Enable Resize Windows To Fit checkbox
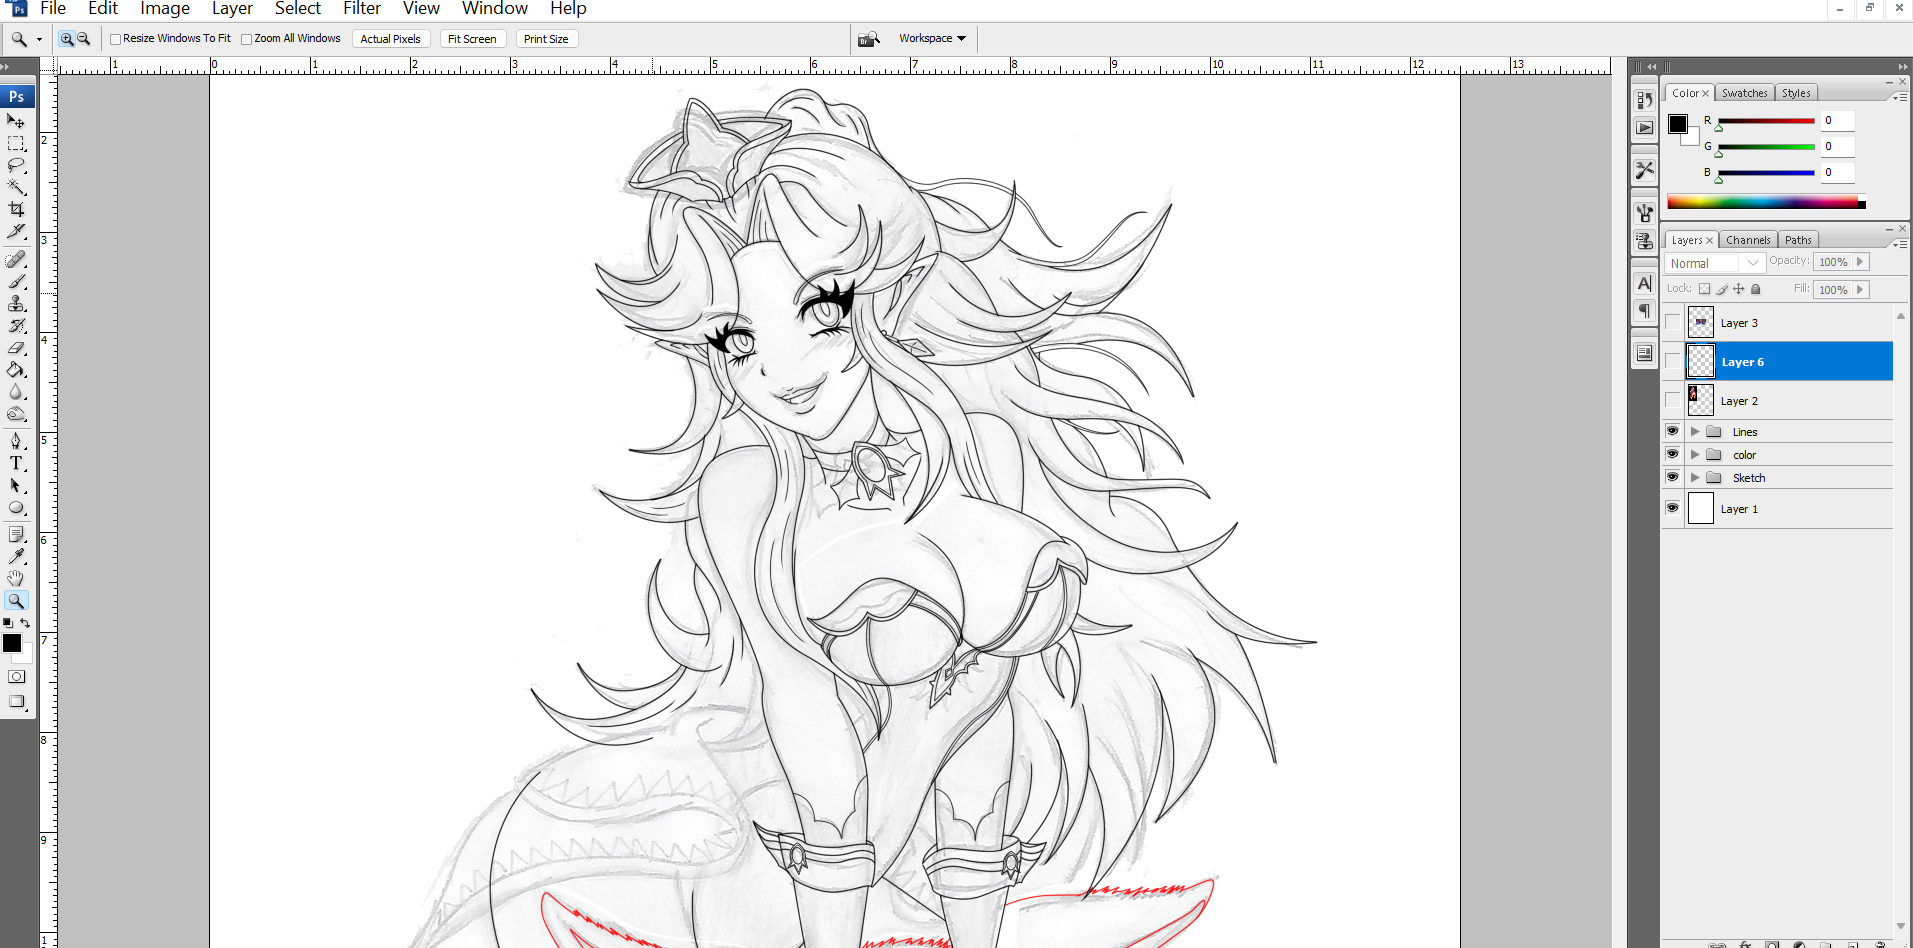Viewport: 1913px width, 948px height. pos(116,39)
